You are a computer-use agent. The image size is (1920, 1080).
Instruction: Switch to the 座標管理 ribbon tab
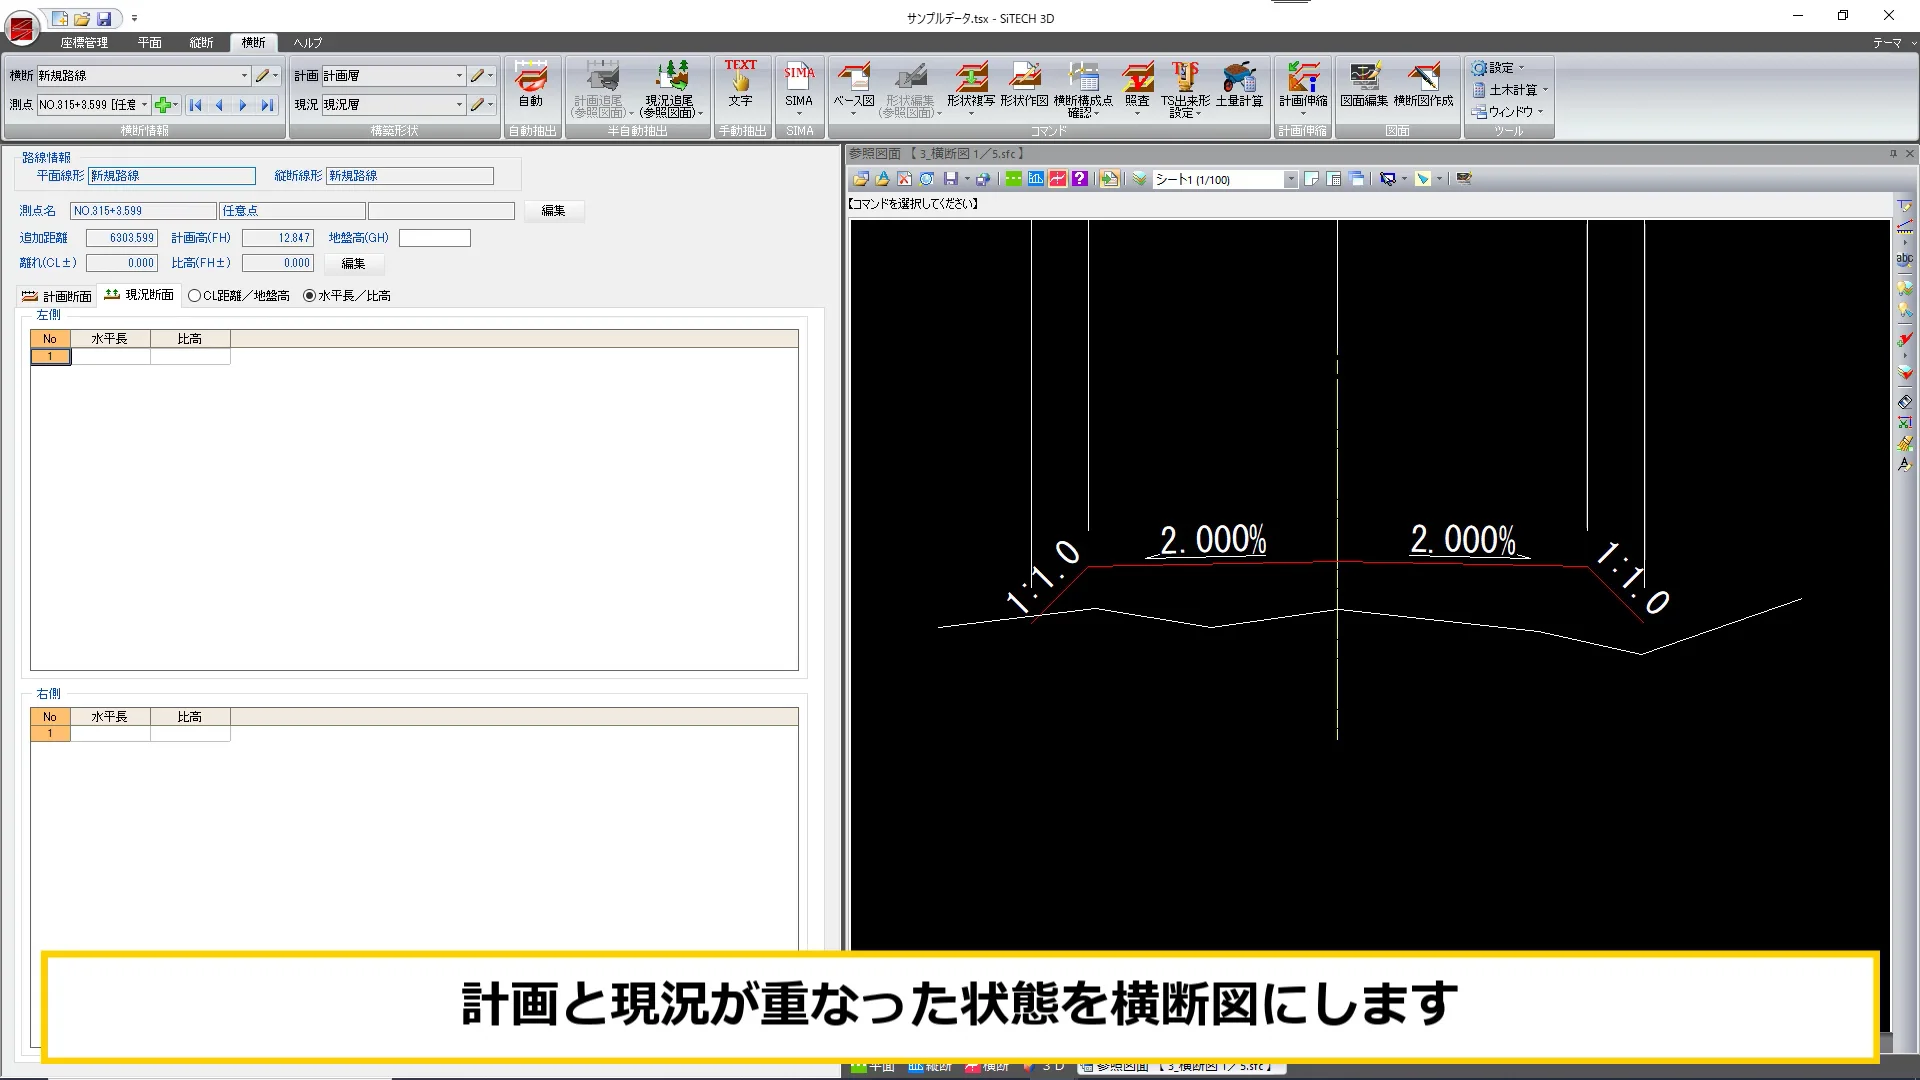(84, 43)
